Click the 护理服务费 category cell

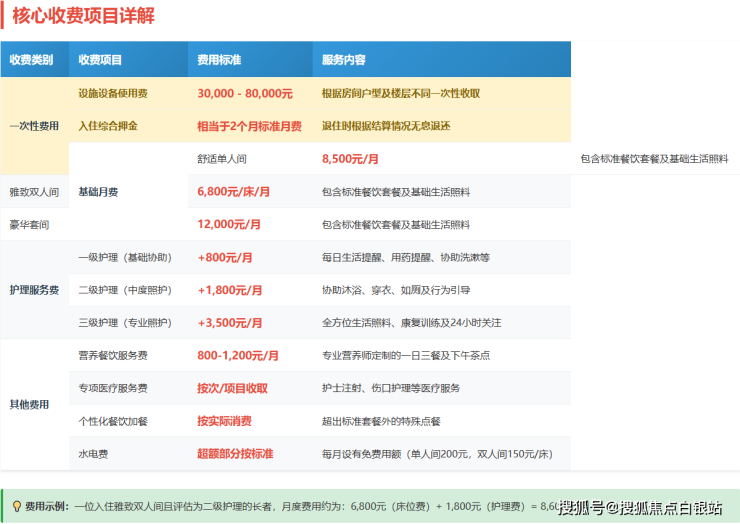coord(34,290)
